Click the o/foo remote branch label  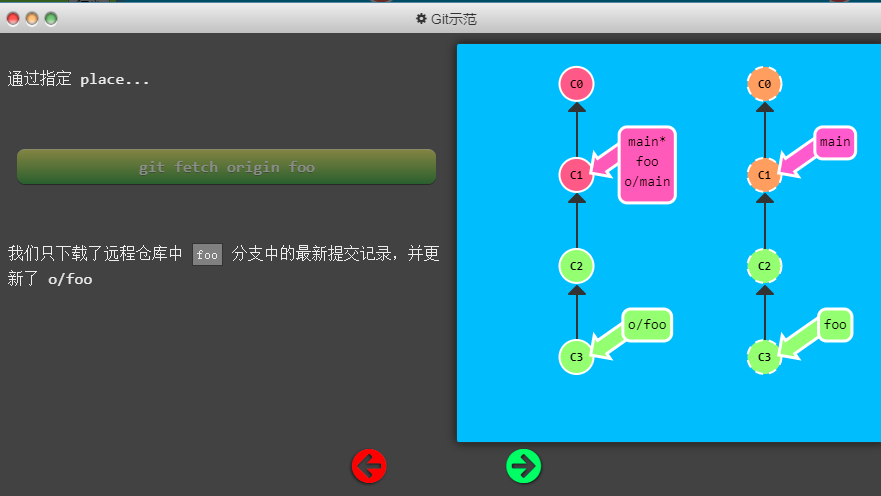647,325
